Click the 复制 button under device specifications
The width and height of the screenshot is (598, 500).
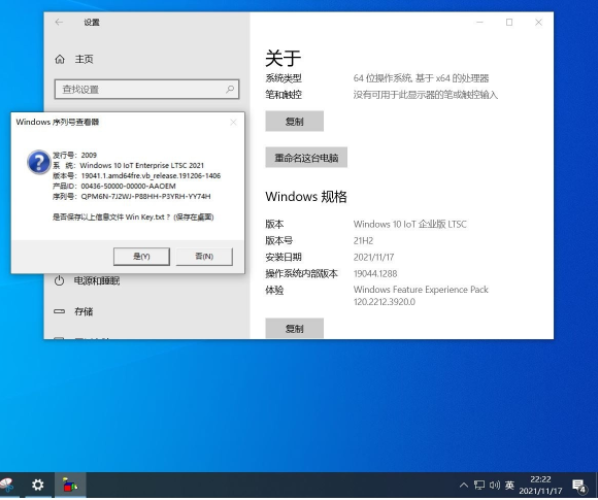point(294,121)
